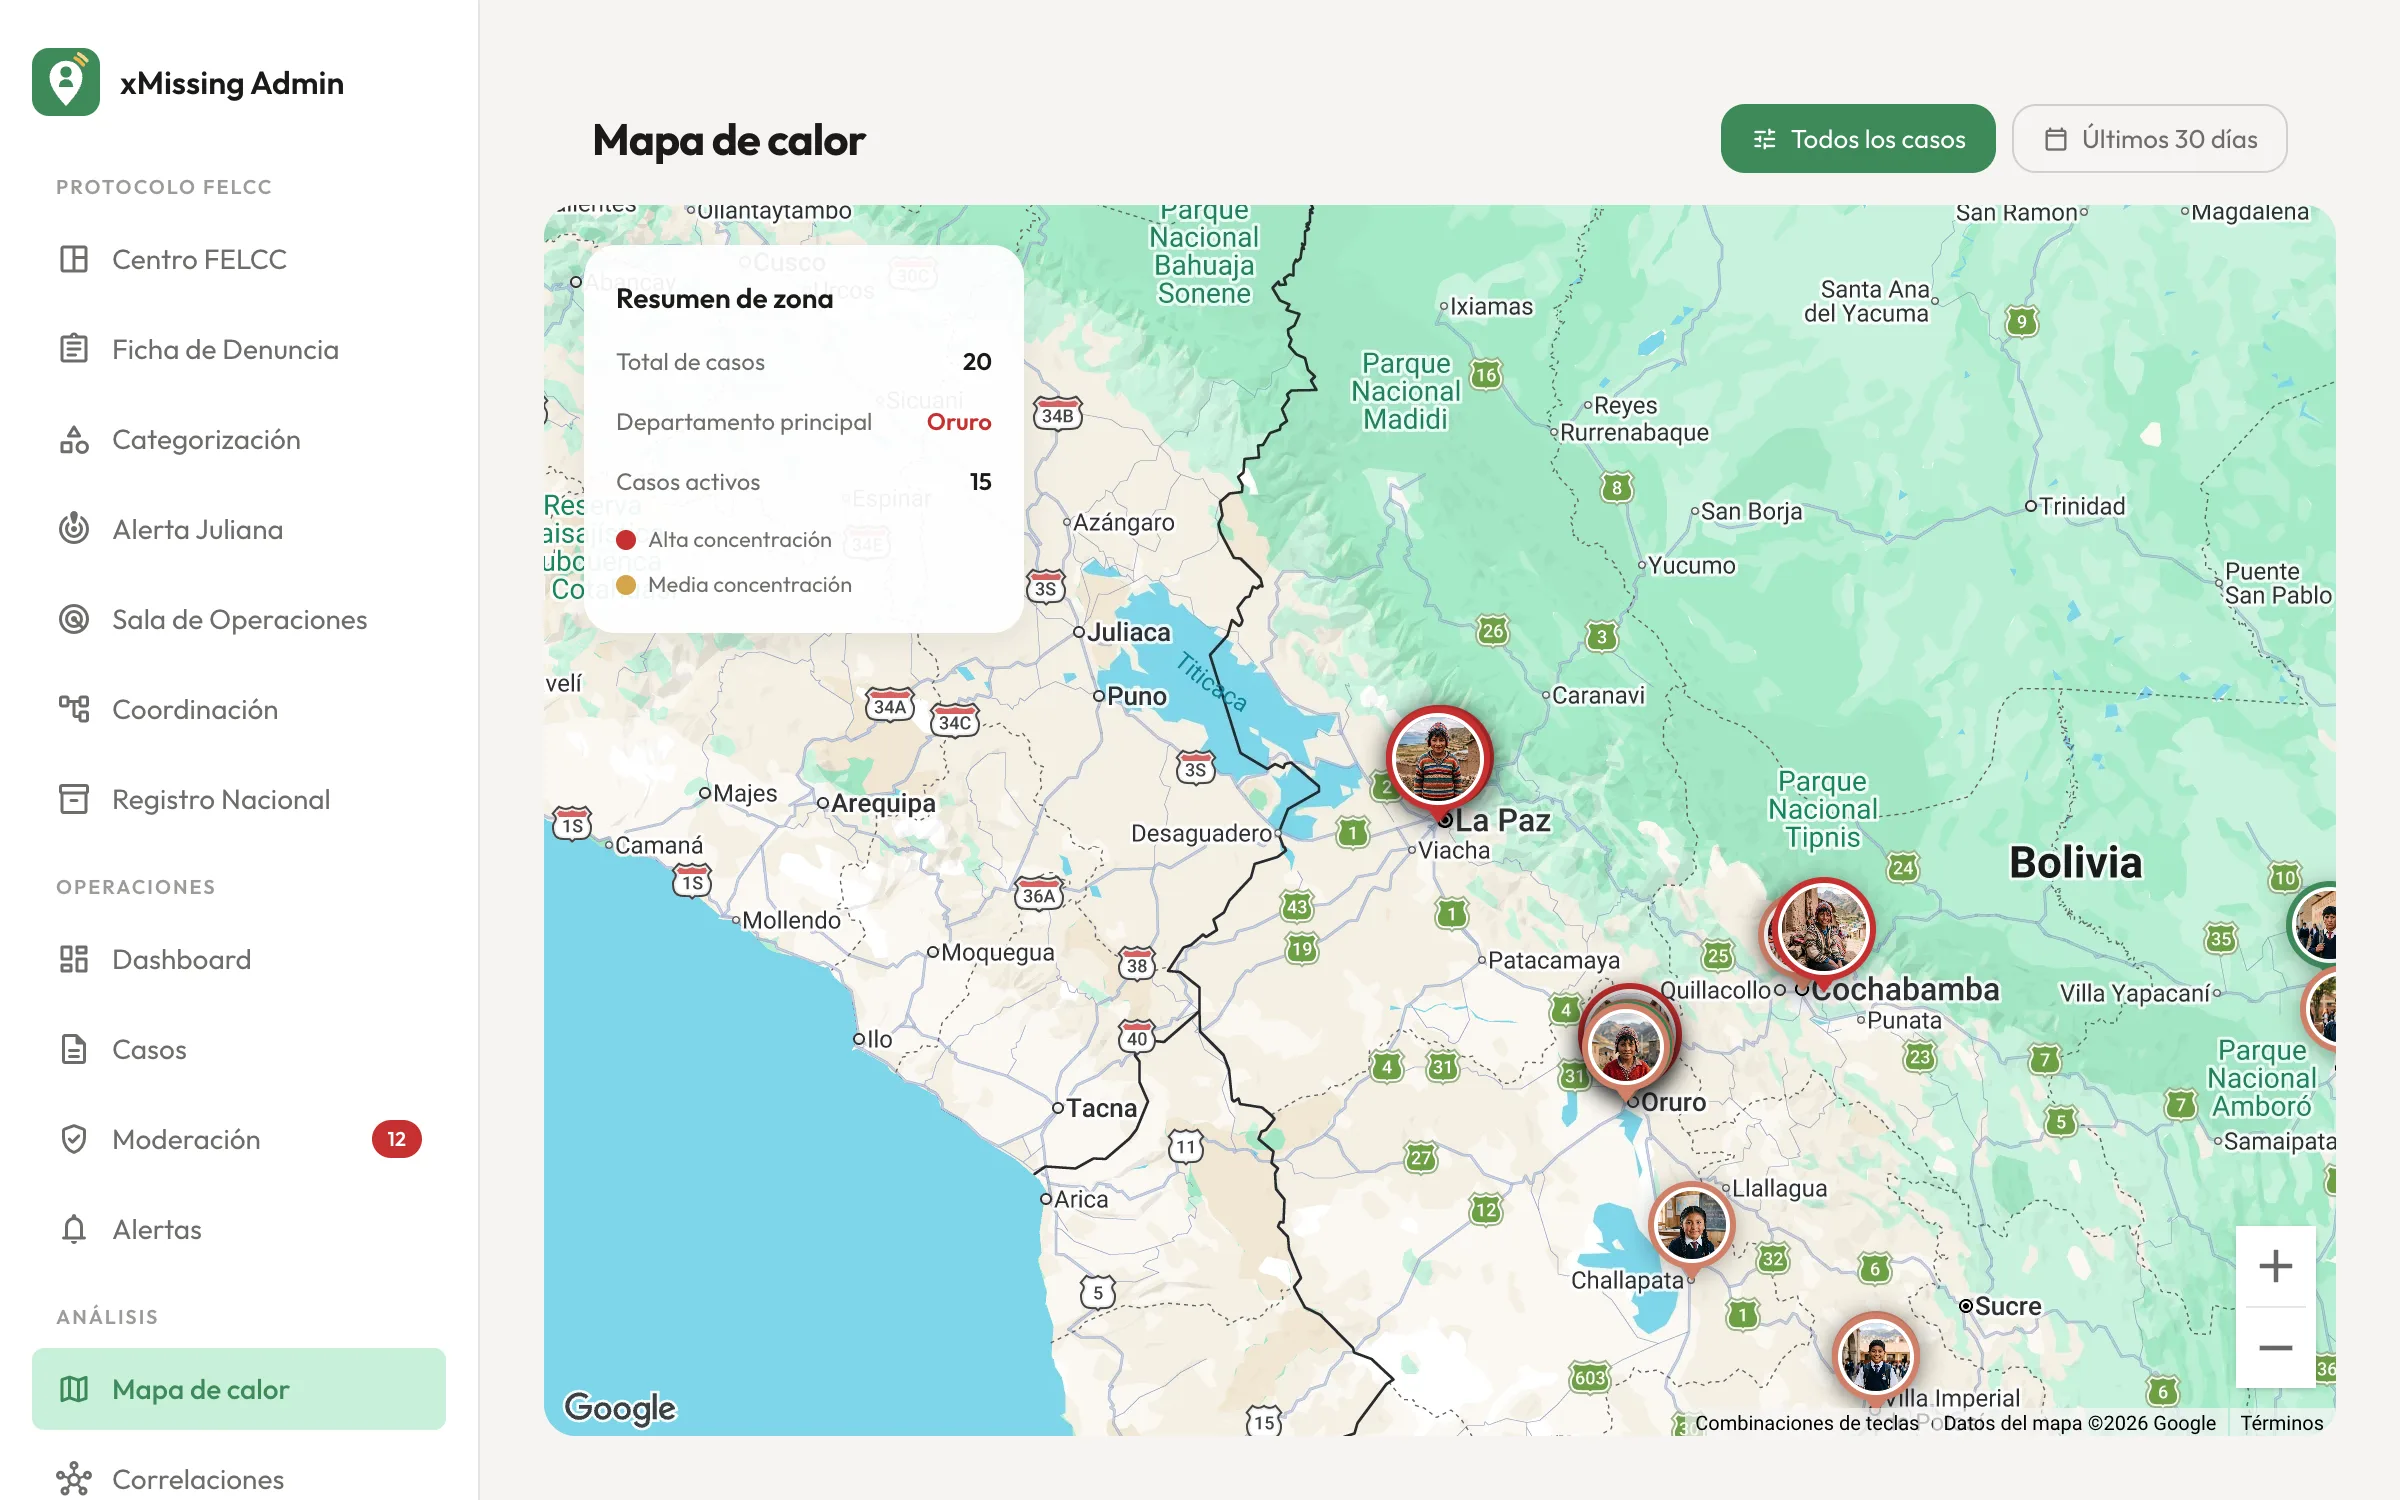Open Centro FELCC panel icon
This screenshot has height=1500, width=2400.
(x=74, y=259)
